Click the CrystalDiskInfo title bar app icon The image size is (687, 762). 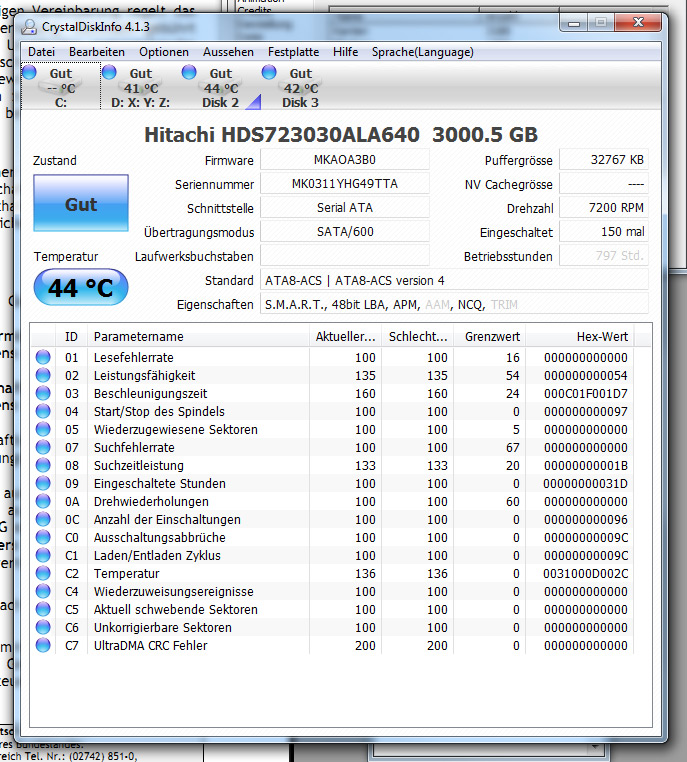[x=29, y=27]
